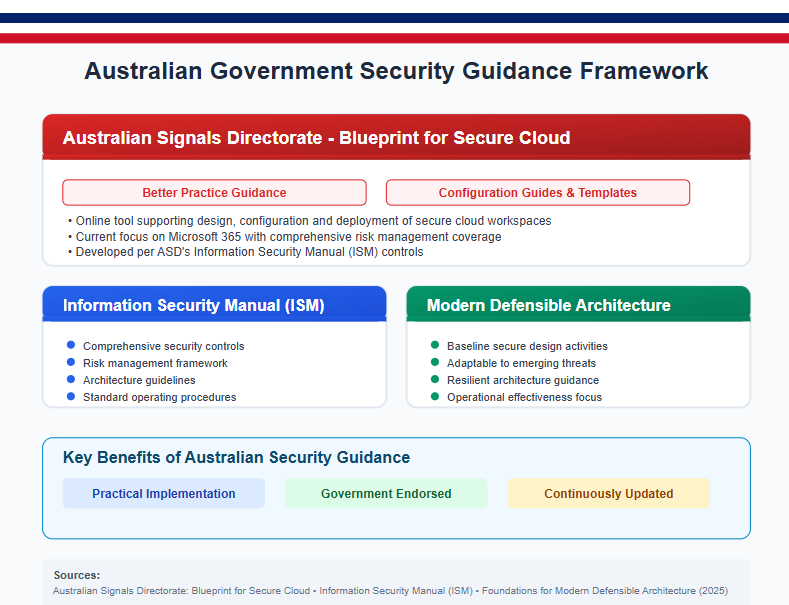Screen dimensions: 789x605
Task: Click the Modern Defensible Architecture header
Action: [x=579, y=305]
